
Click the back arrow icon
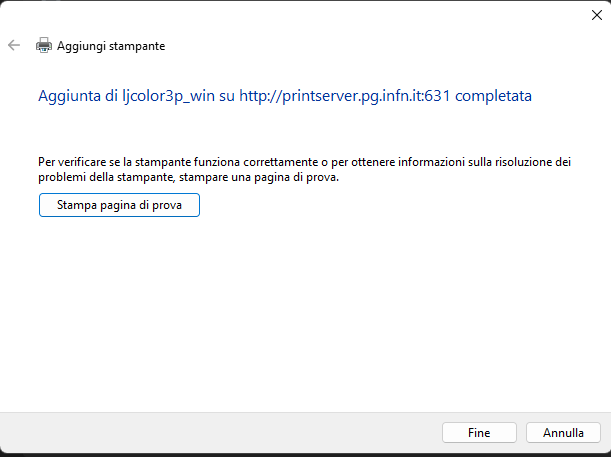(x=14, y=45)
